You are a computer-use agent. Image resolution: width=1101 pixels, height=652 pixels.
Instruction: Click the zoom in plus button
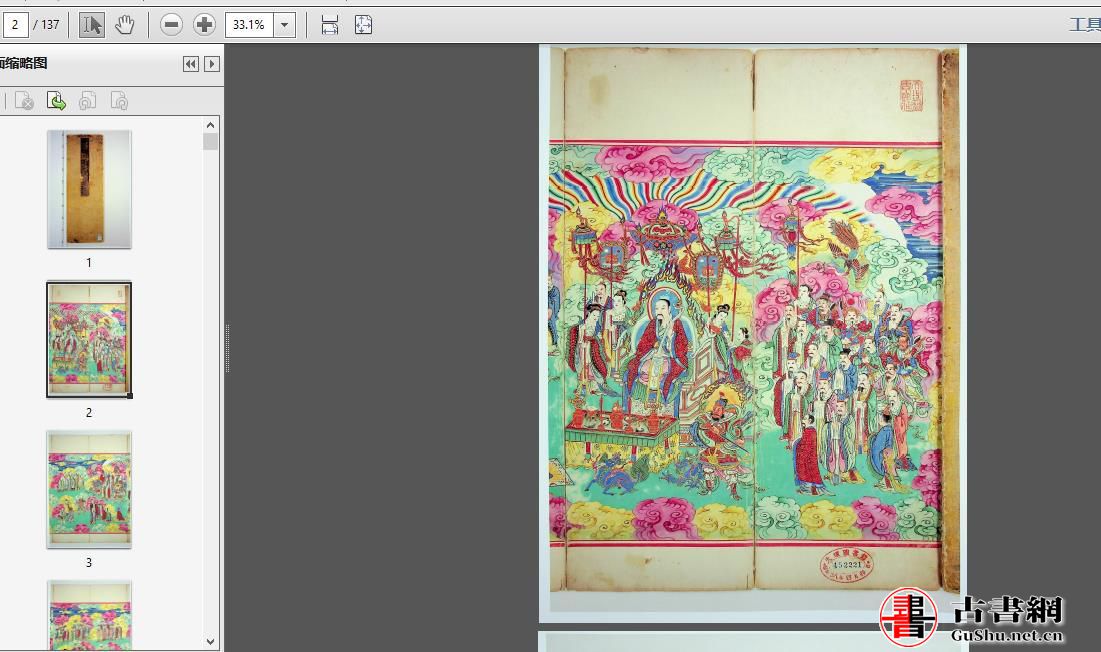click(204, 25)
